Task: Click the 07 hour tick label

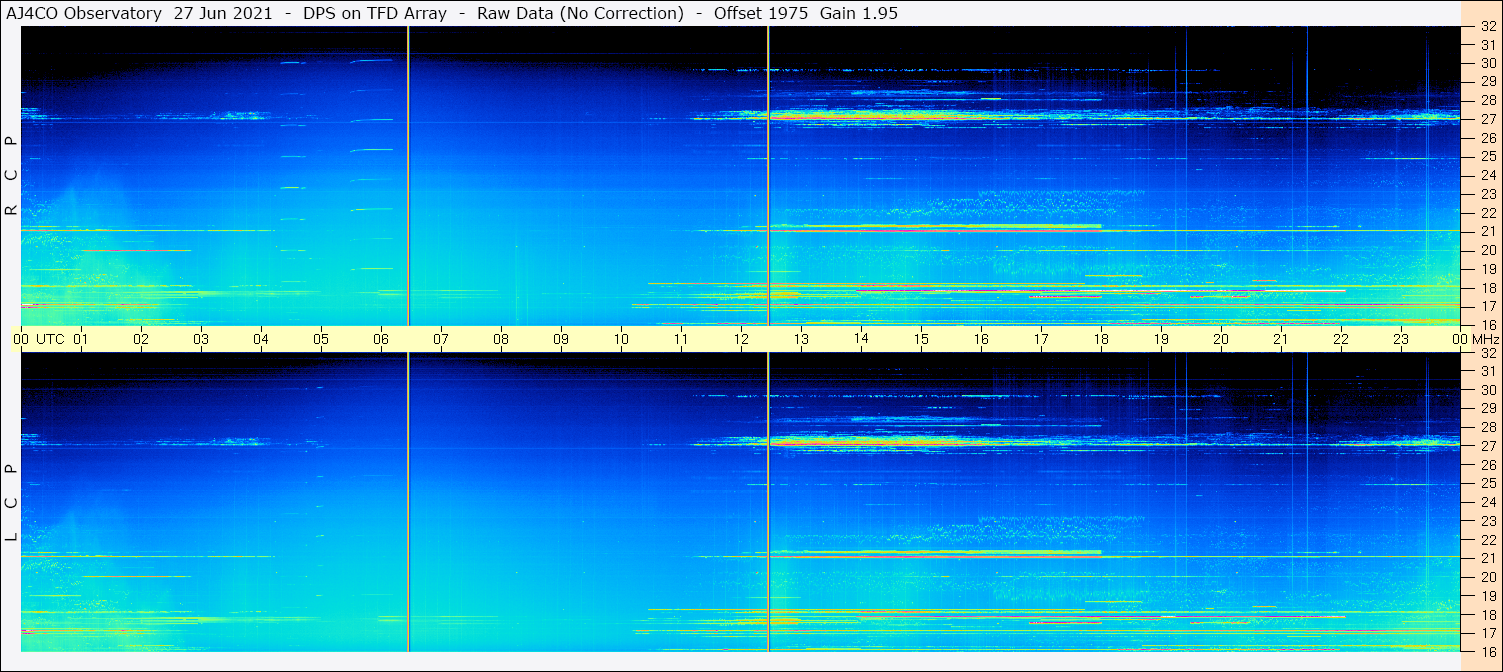Action: click(x=441, y=339)
